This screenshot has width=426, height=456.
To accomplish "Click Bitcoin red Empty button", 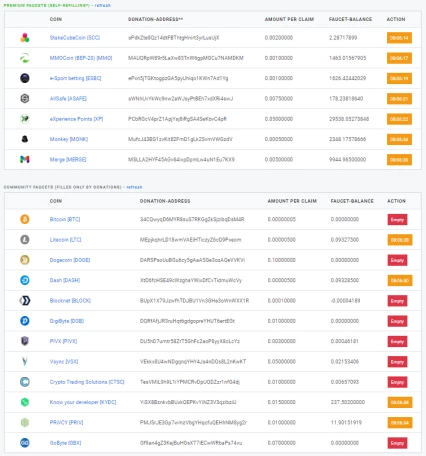I will click(397, 220).
